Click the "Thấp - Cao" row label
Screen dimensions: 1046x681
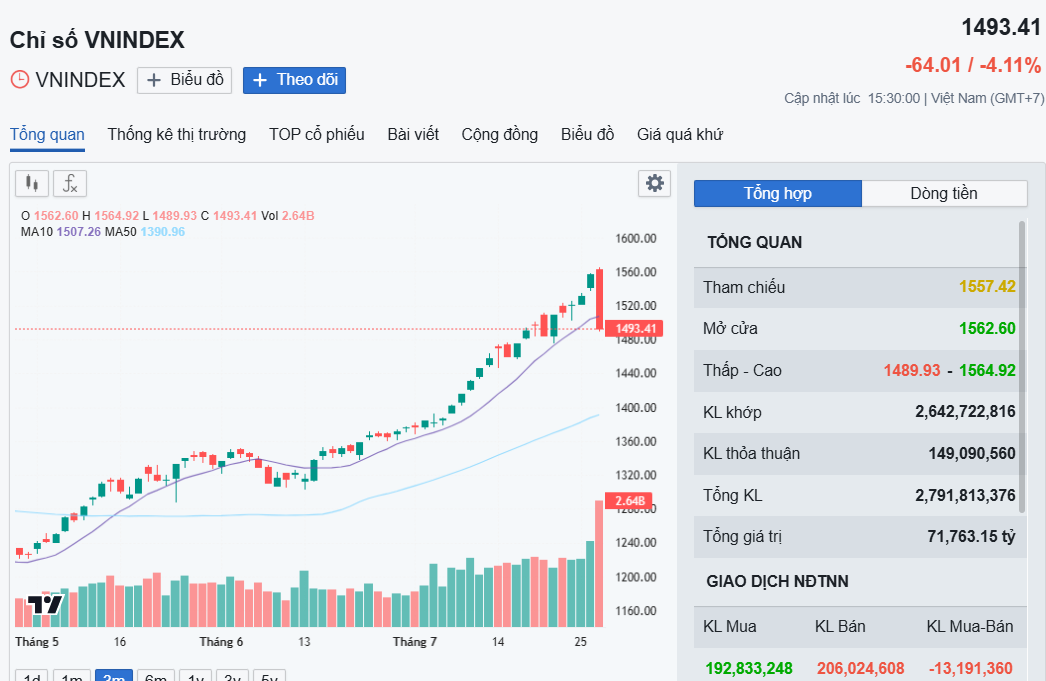742,371
